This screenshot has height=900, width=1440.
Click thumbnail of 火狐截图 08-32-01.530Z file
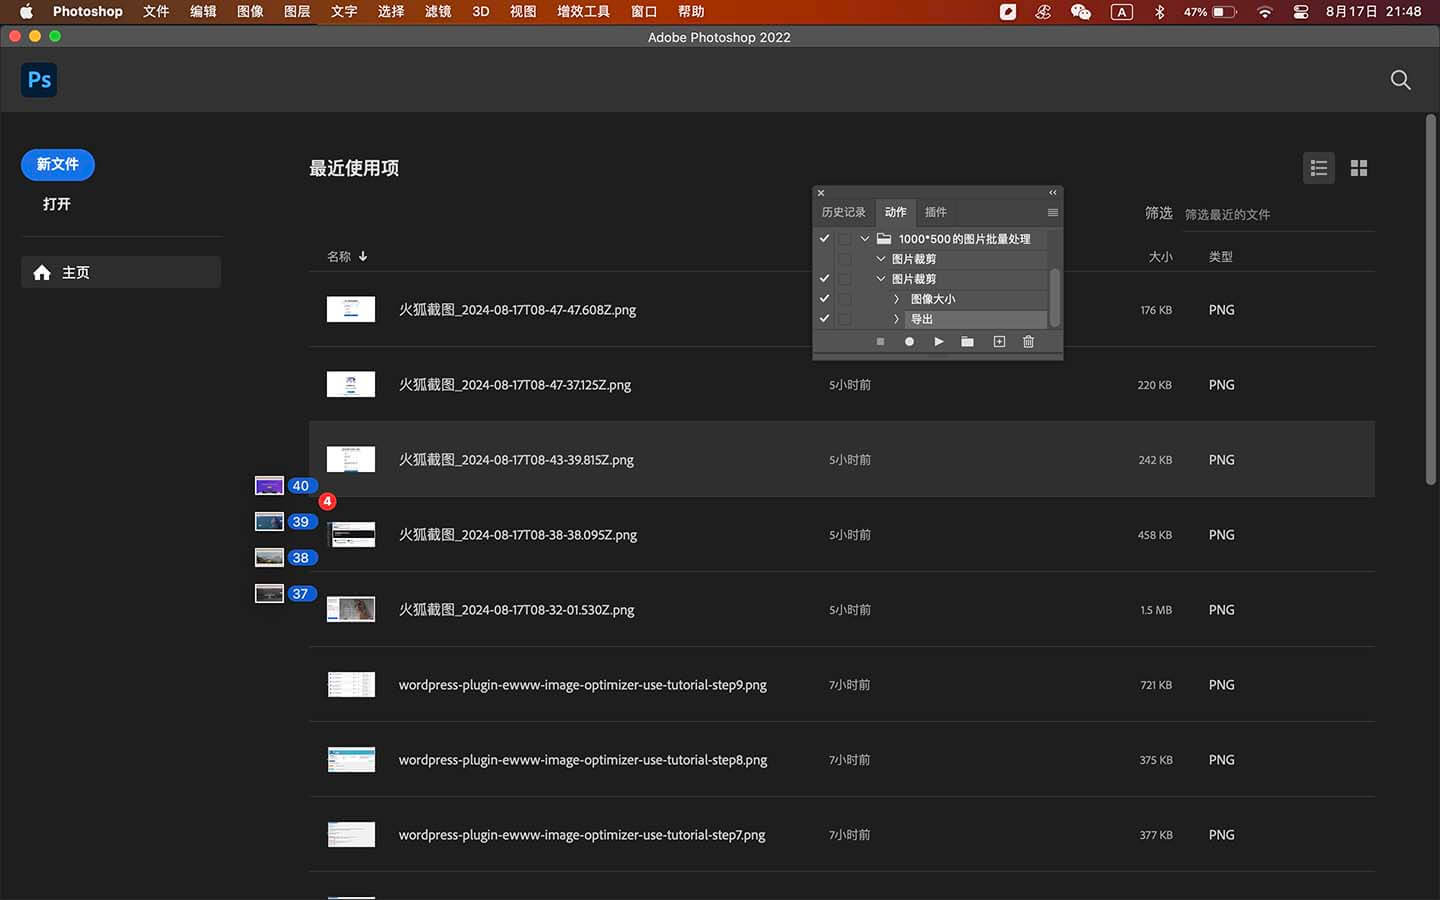(351, 609)
